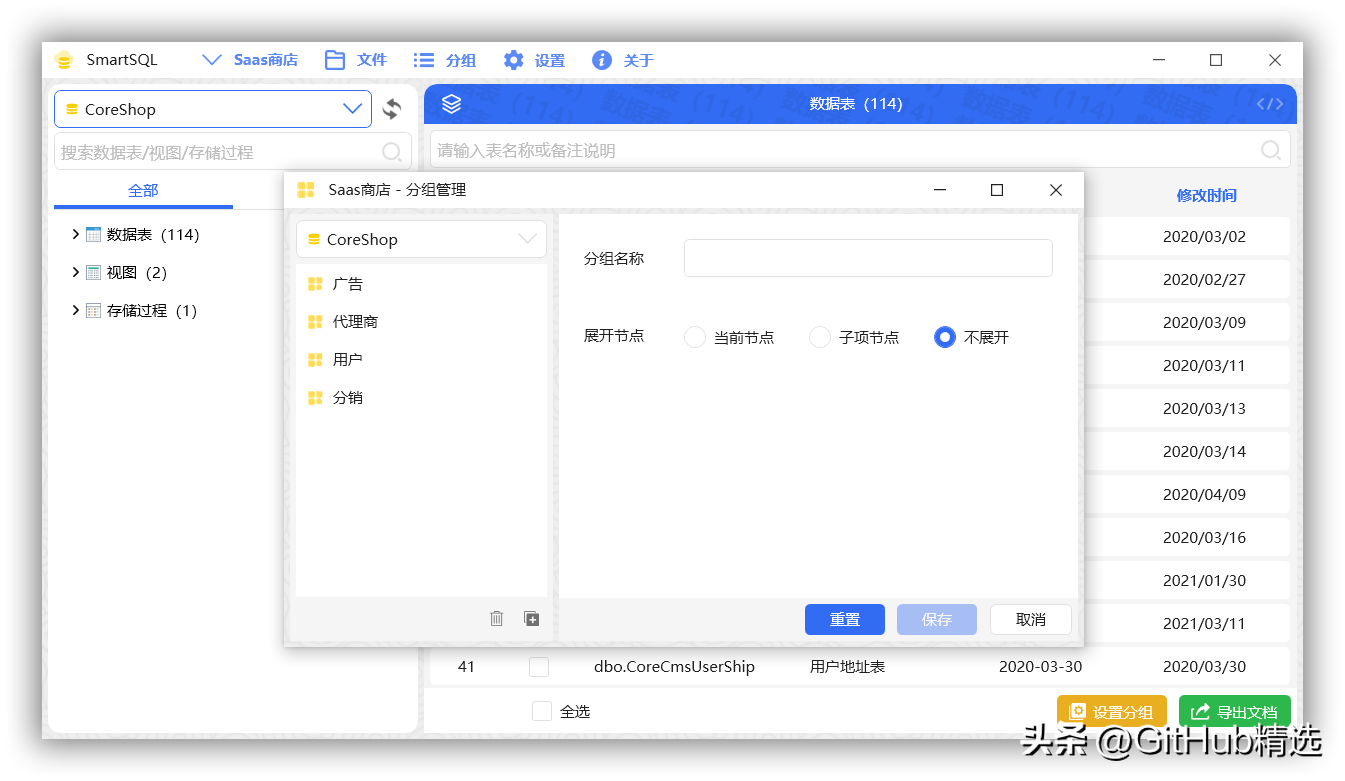The image size is (1345, 781).
Task: Expand the 存储过程 (1) tree node
Action: [x=75, y=310]
